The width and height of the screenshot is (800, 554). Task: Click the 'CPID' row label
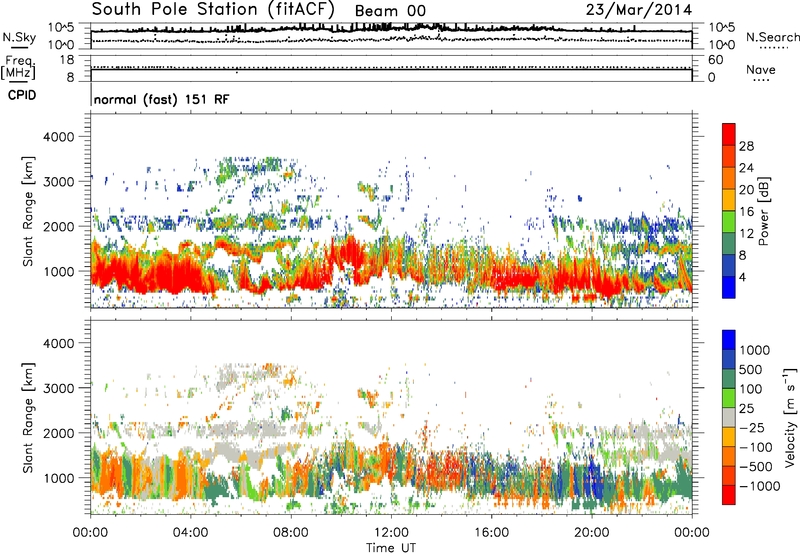(22, 95)
